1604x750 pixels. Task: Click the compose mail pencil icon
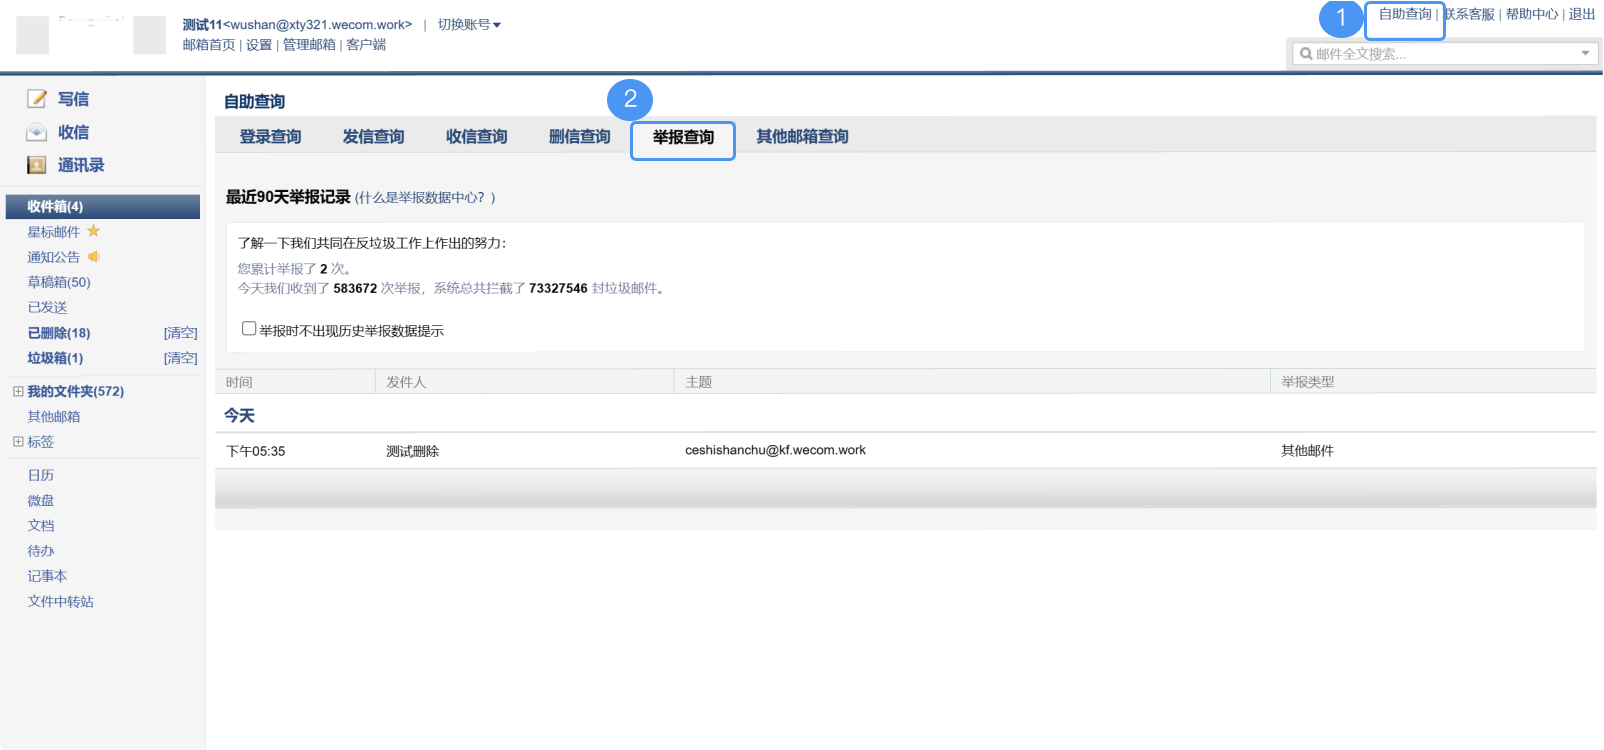click(37, 99)
